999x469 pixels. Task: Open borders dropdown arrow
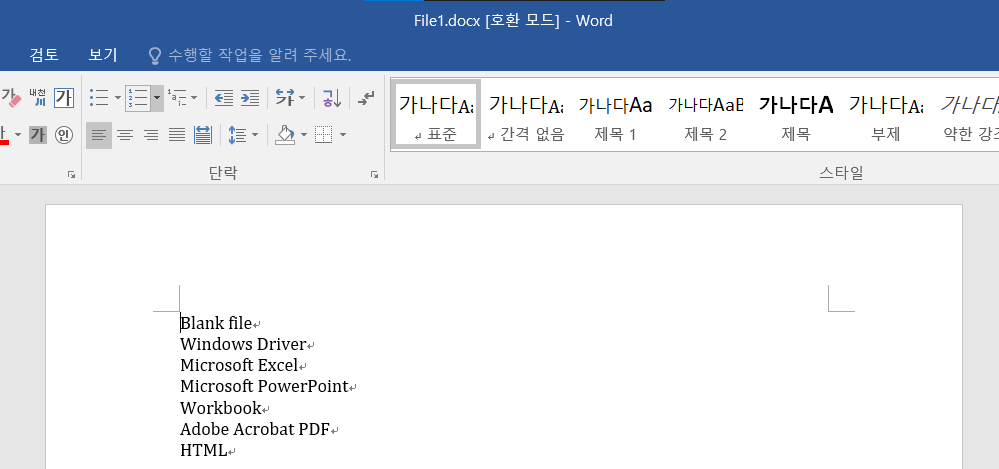pos(343,134)
